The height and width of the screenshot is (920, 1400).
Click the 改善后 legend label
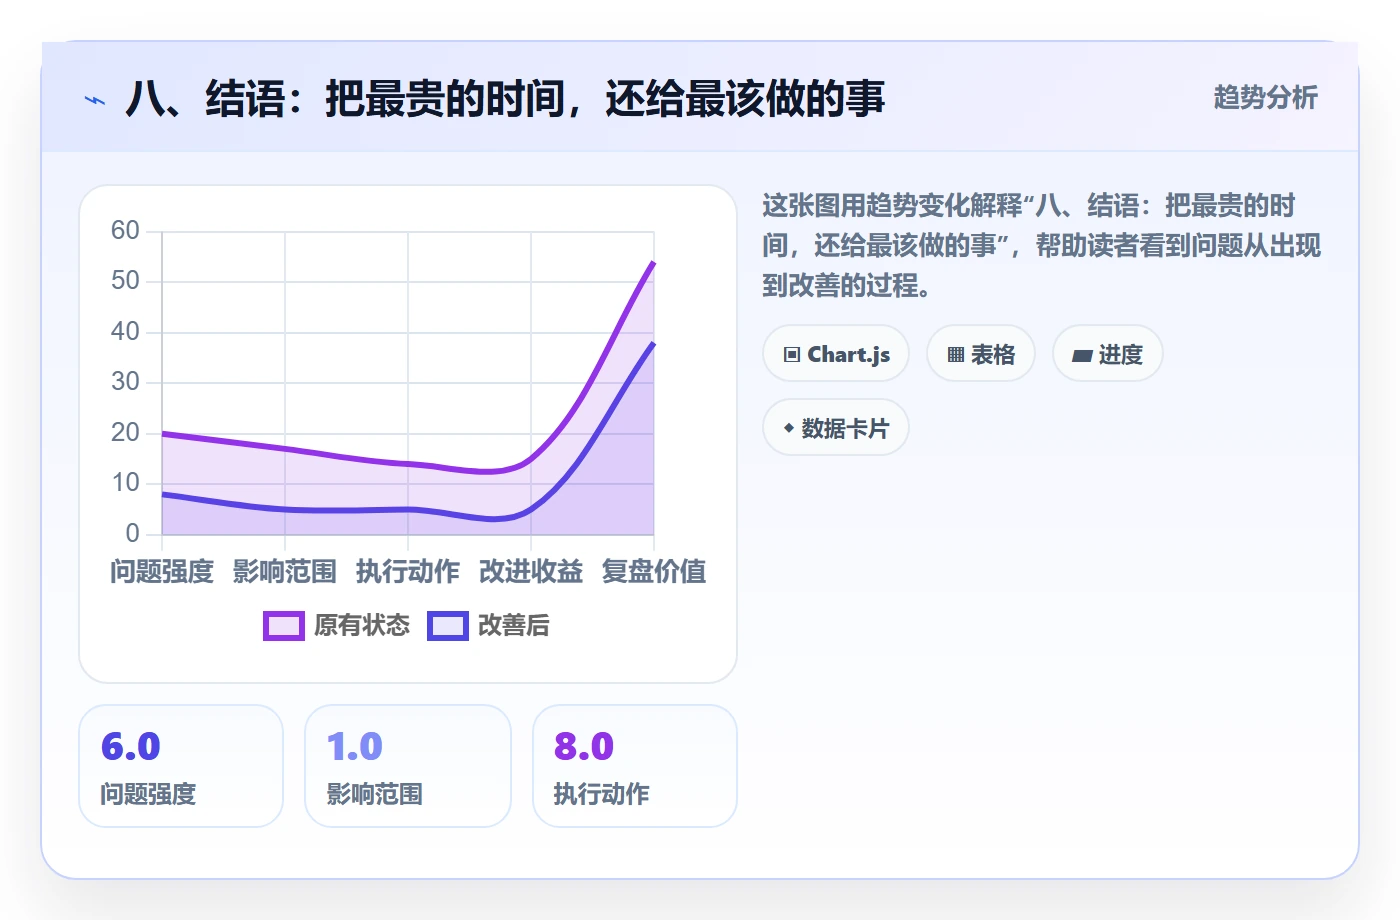[514, 626]
